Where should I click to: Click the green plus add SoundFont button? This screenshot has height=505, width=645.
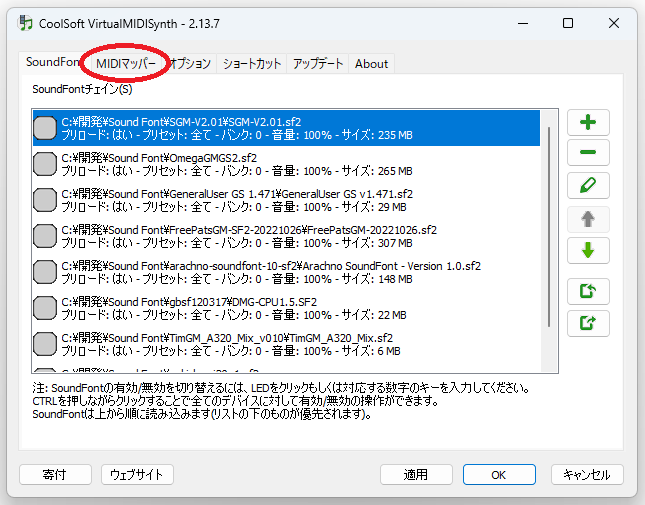tap(588, 122)
